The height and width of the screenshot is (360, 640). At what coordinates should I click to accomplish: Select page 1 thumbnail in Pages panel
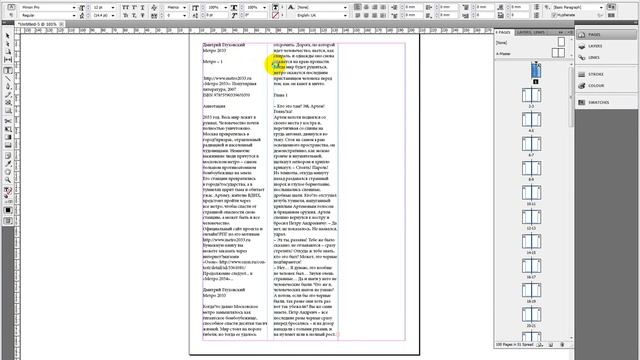coord(536,70)
